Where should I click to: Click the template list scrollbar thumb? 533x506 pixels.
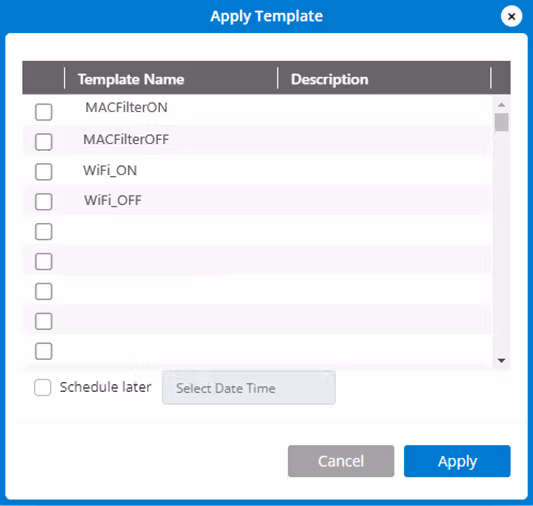(502, 122)
